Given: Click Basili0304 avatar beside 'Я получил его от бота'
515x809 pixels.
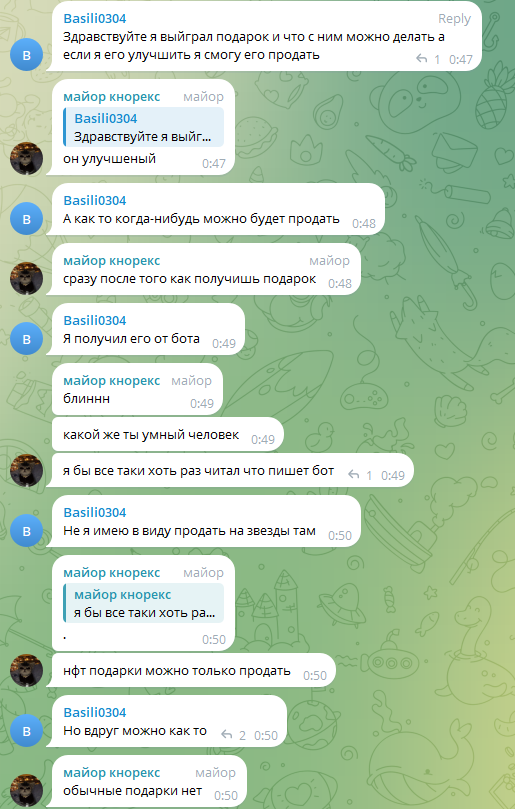Looking at the screenshot, I should click(x=26, y=339).
